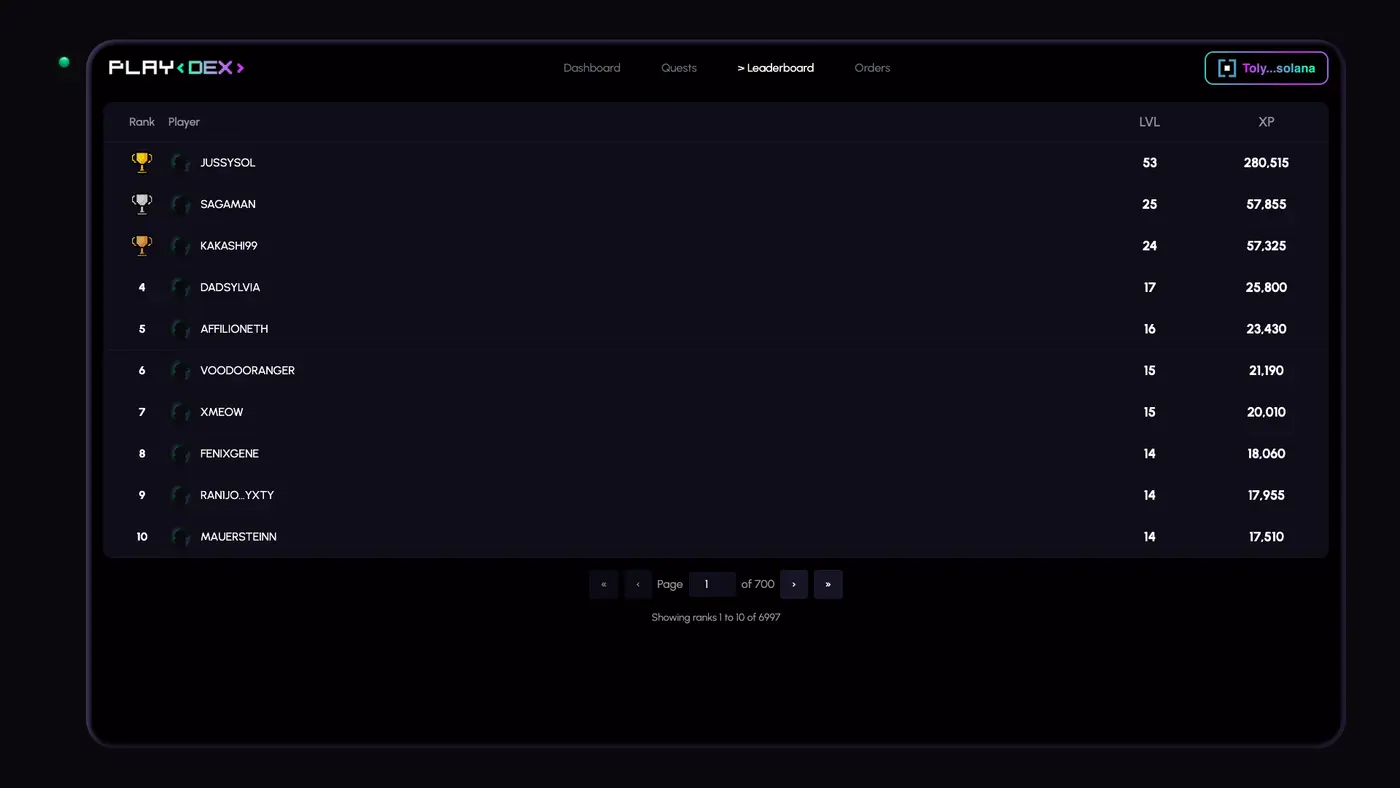Click the XP value 17,510
The height and width of the screenshot is (788, 1400).
pos(1266,537)
